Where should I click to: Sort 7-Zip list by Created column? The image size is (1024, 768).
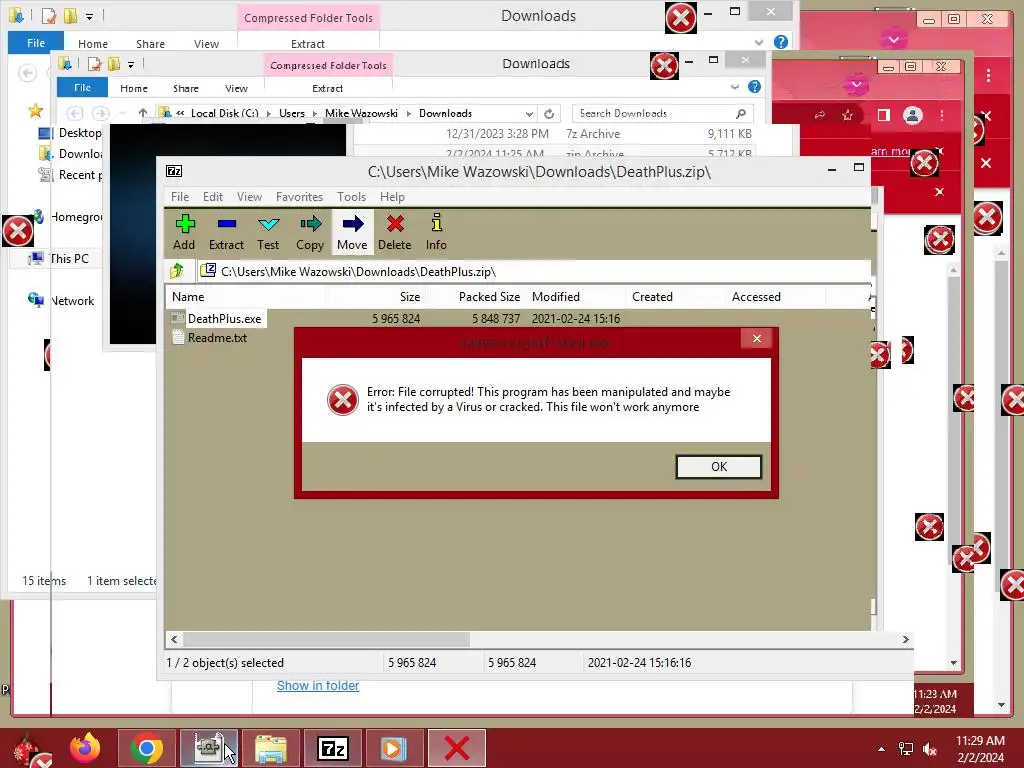click(x=675, y=296)
